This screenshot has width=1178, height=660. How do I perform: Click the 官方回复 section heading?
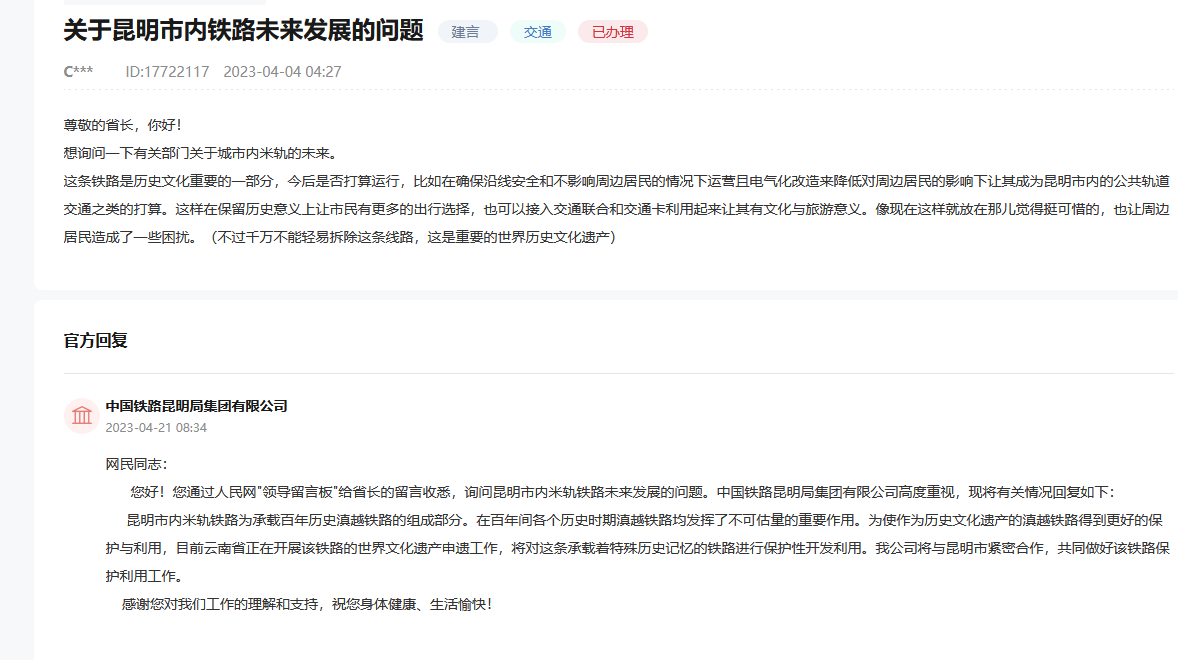[96, 341]
